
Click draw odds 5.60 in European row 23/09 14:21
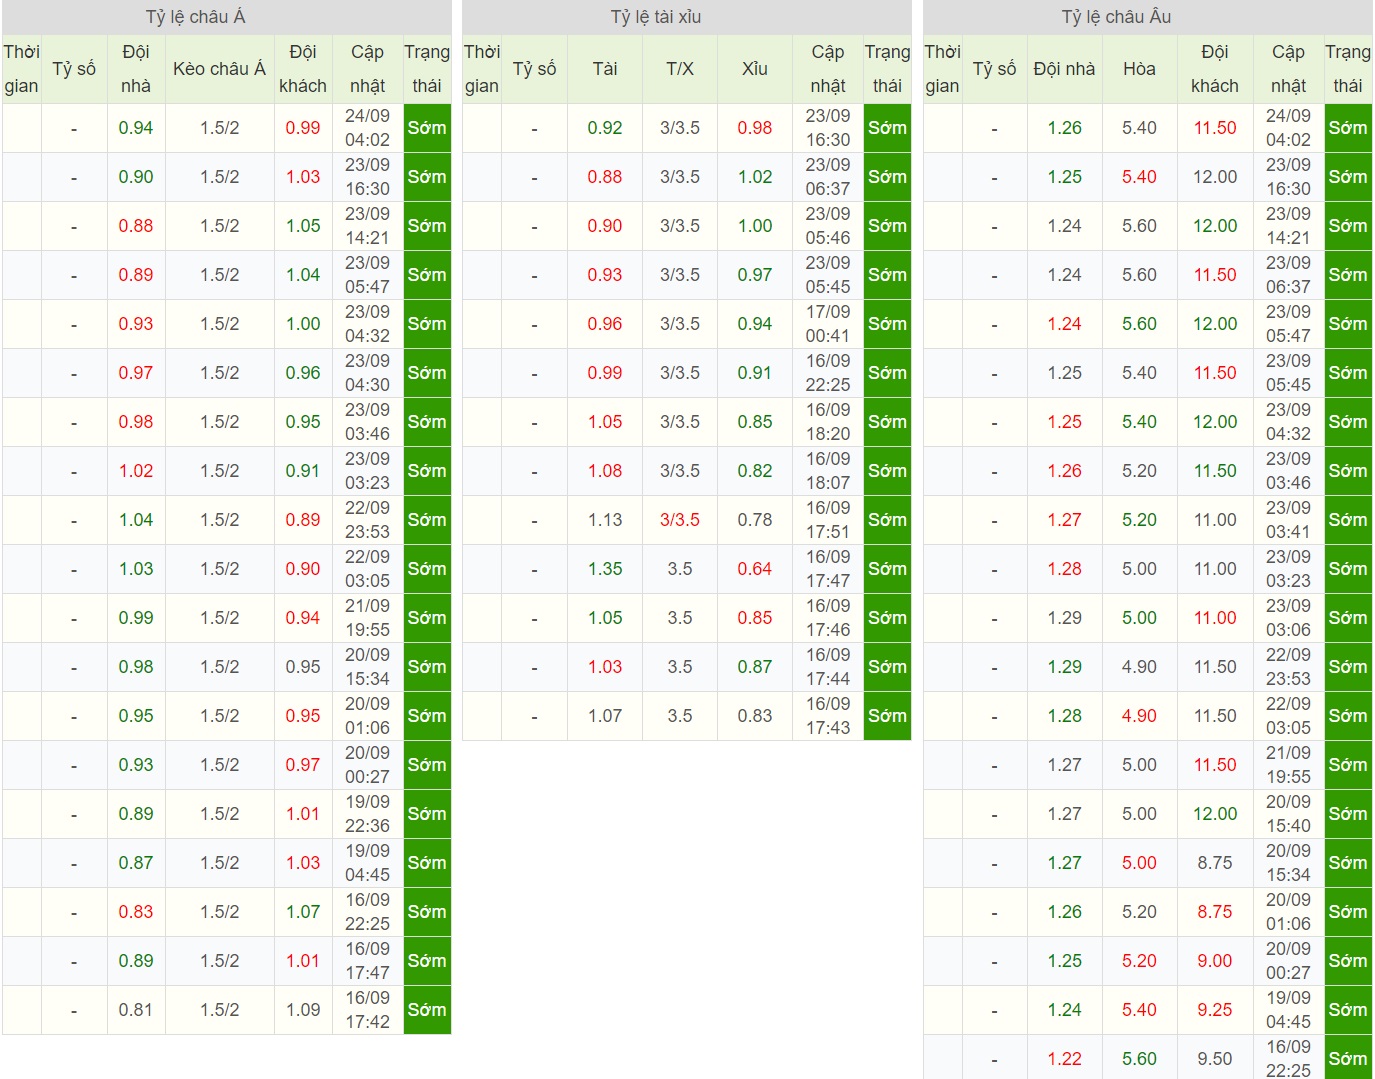(x=1139, y=226)
